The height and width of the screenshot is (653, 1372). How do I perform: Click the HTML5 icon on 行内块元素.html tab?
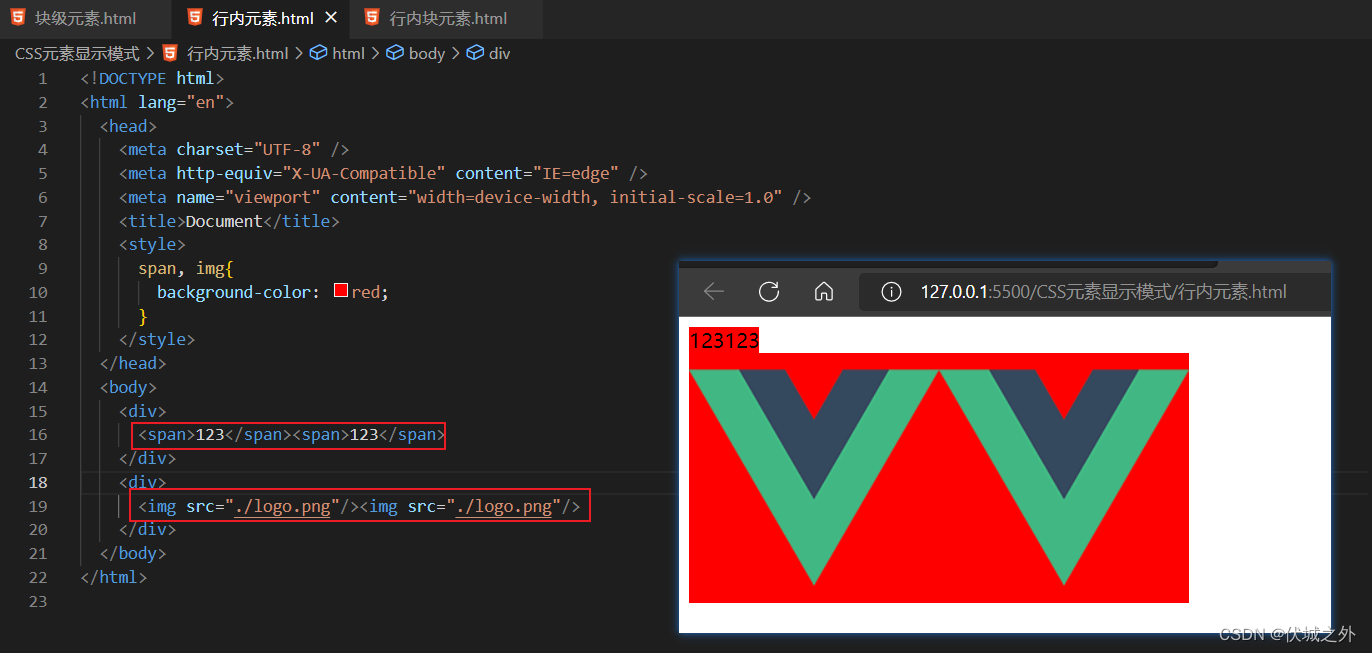click(372, 17)
